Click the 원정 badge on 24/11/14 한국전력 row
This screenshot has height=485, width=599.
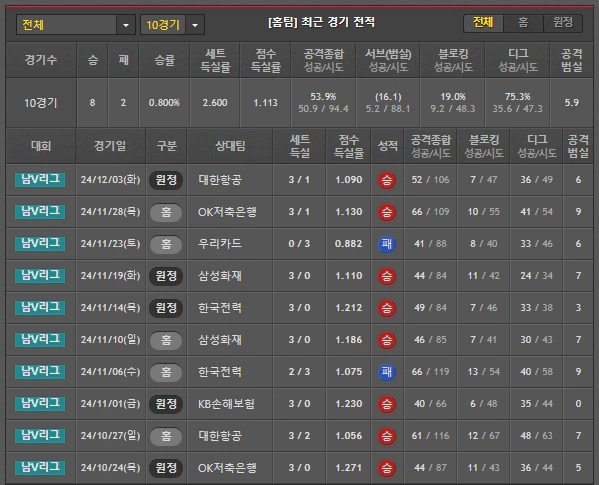pos(166,308)
